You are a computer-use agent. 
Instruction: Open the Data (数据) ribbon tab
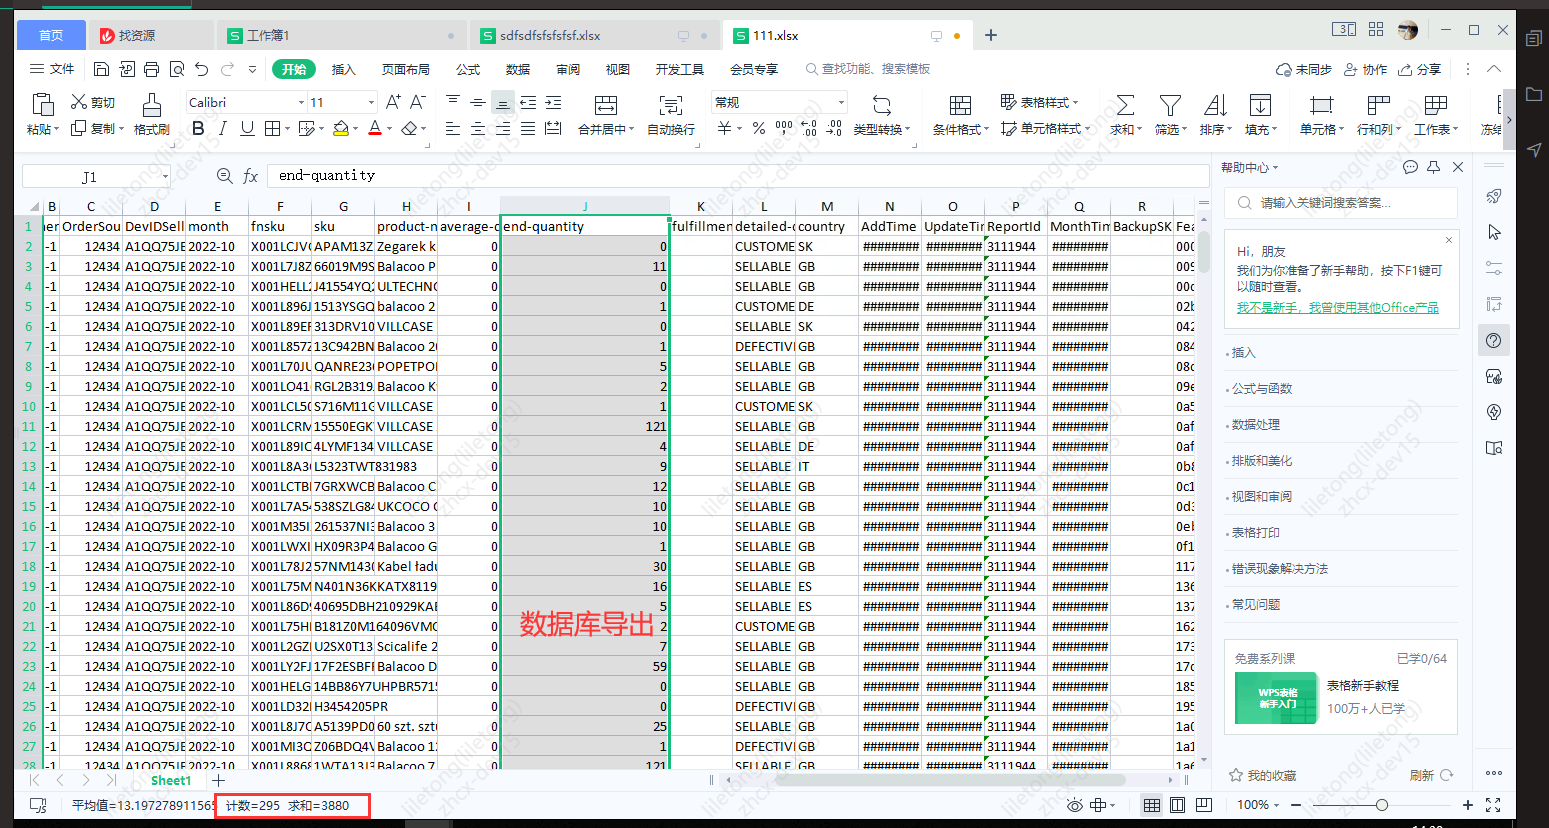[518, 69]
